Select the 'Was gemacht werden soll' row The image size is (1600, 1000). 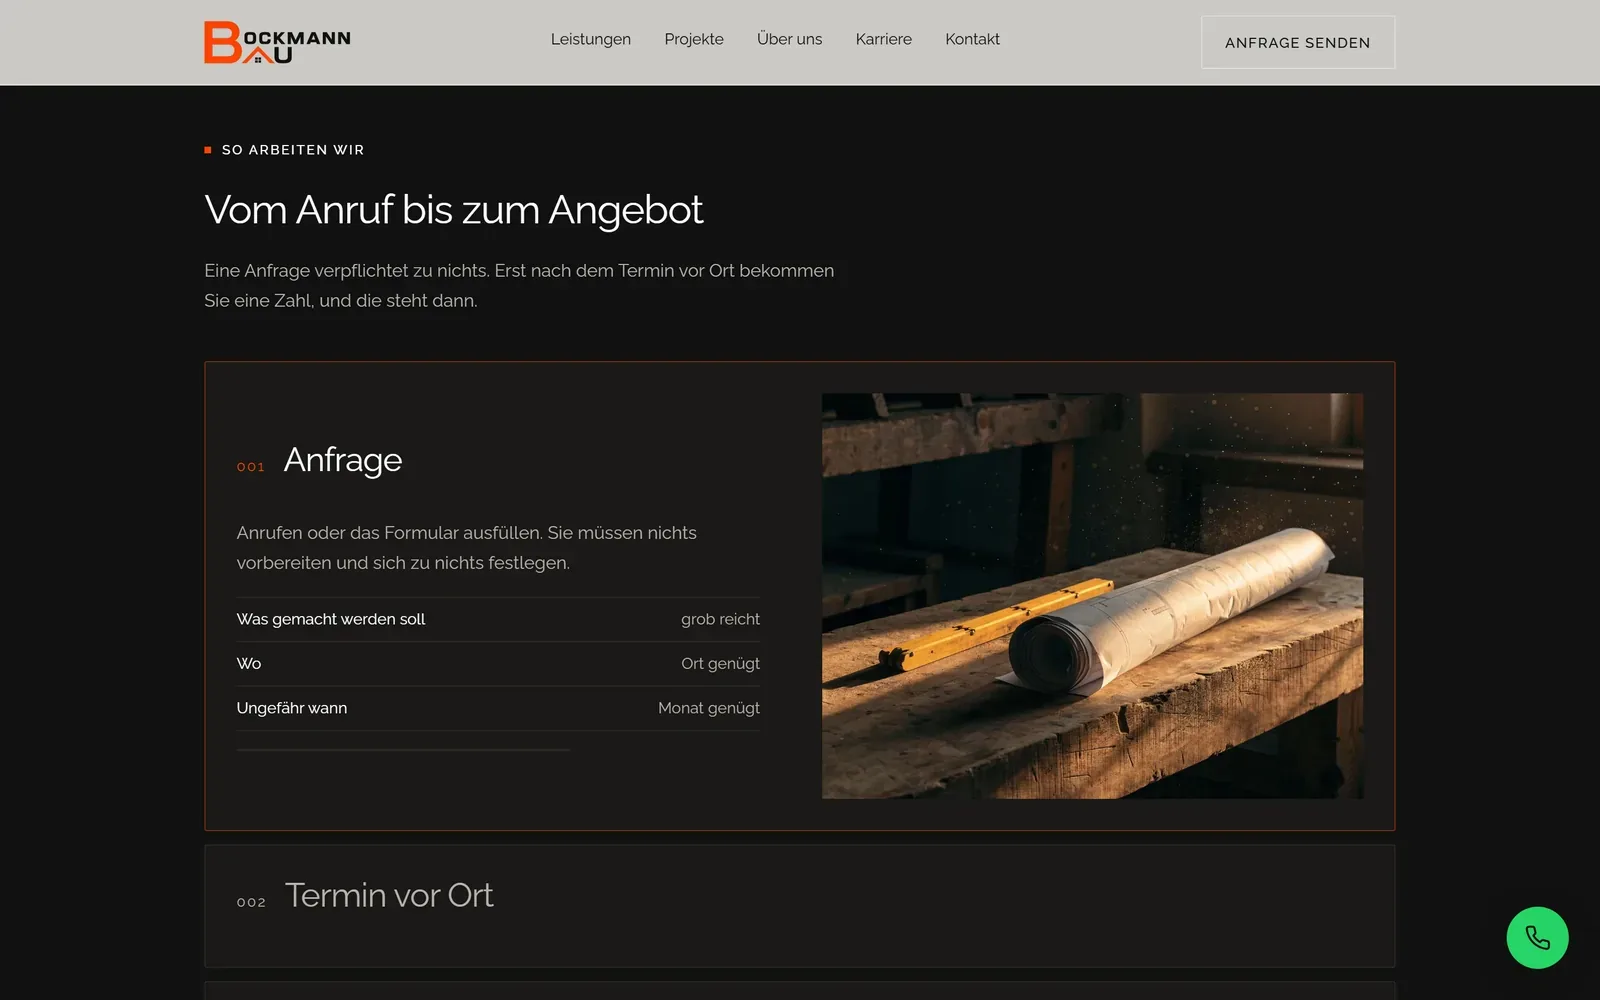click(498, 619)
